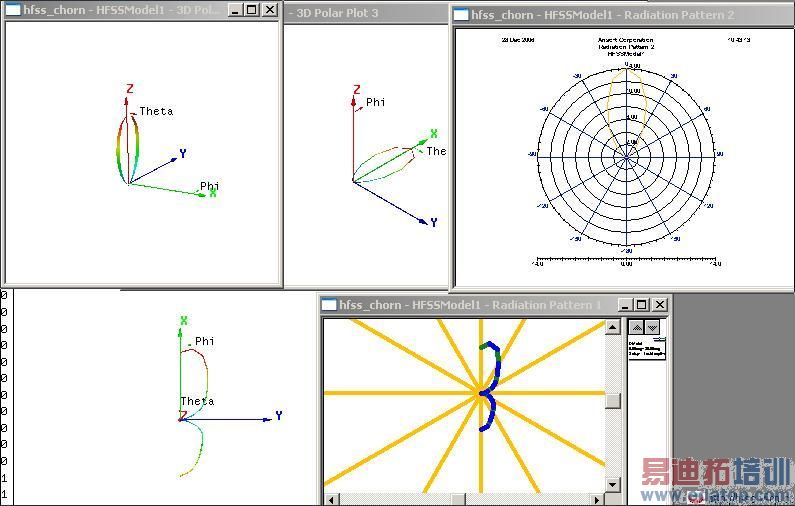Select the legend box in Radiation Pattern 1
This screenshot has width=795, height=506.
[647, 348]
